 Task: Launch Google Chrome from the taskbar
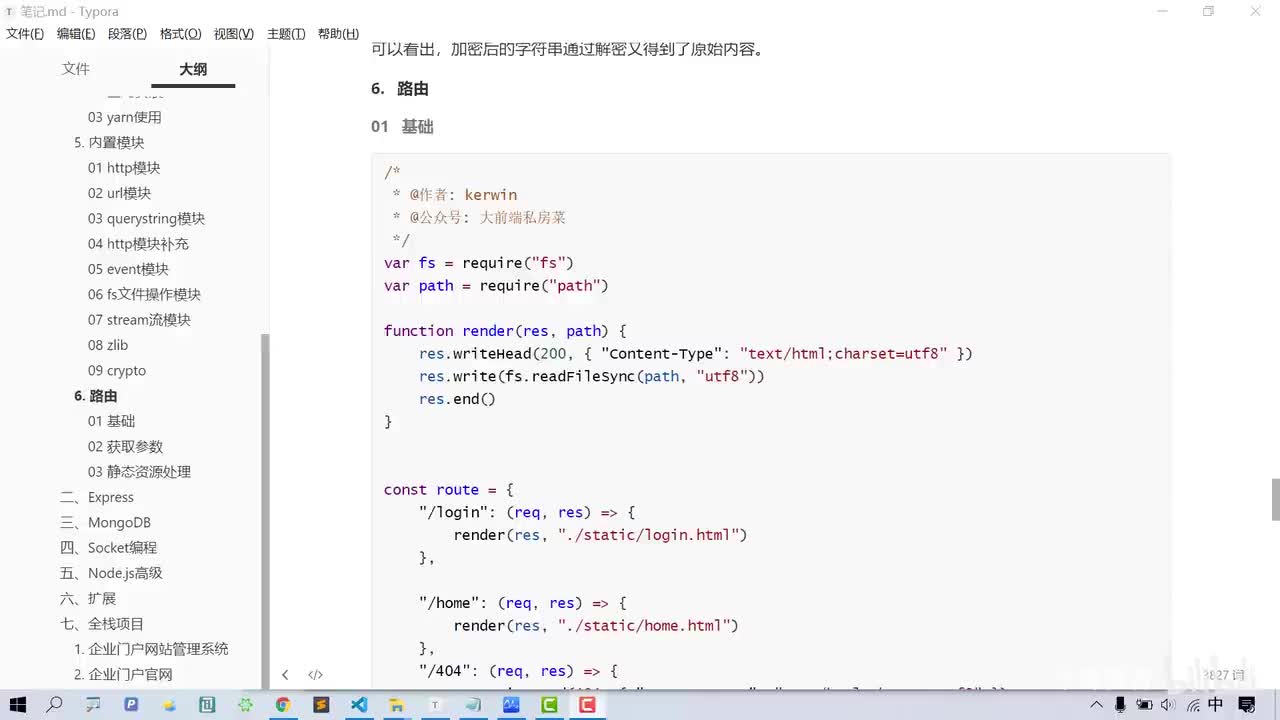(x=283, y=704)
